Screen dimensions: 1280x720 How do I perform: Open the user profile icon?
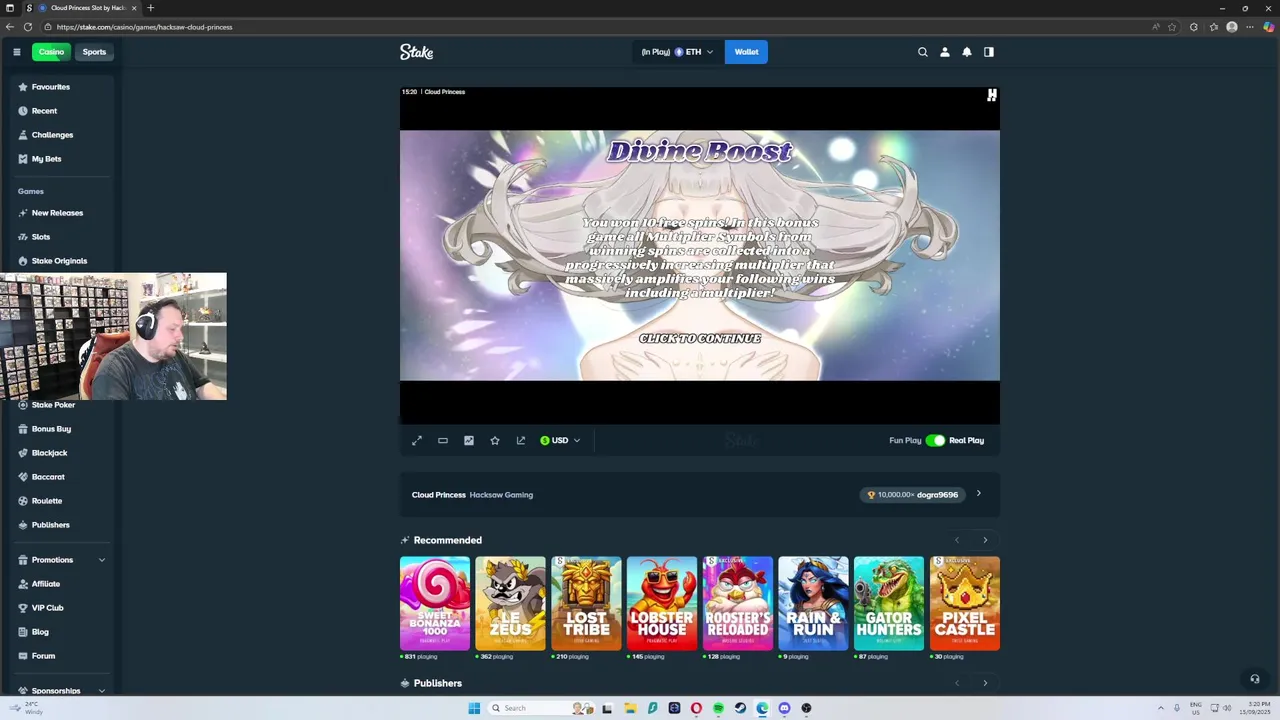click(945, 52)
